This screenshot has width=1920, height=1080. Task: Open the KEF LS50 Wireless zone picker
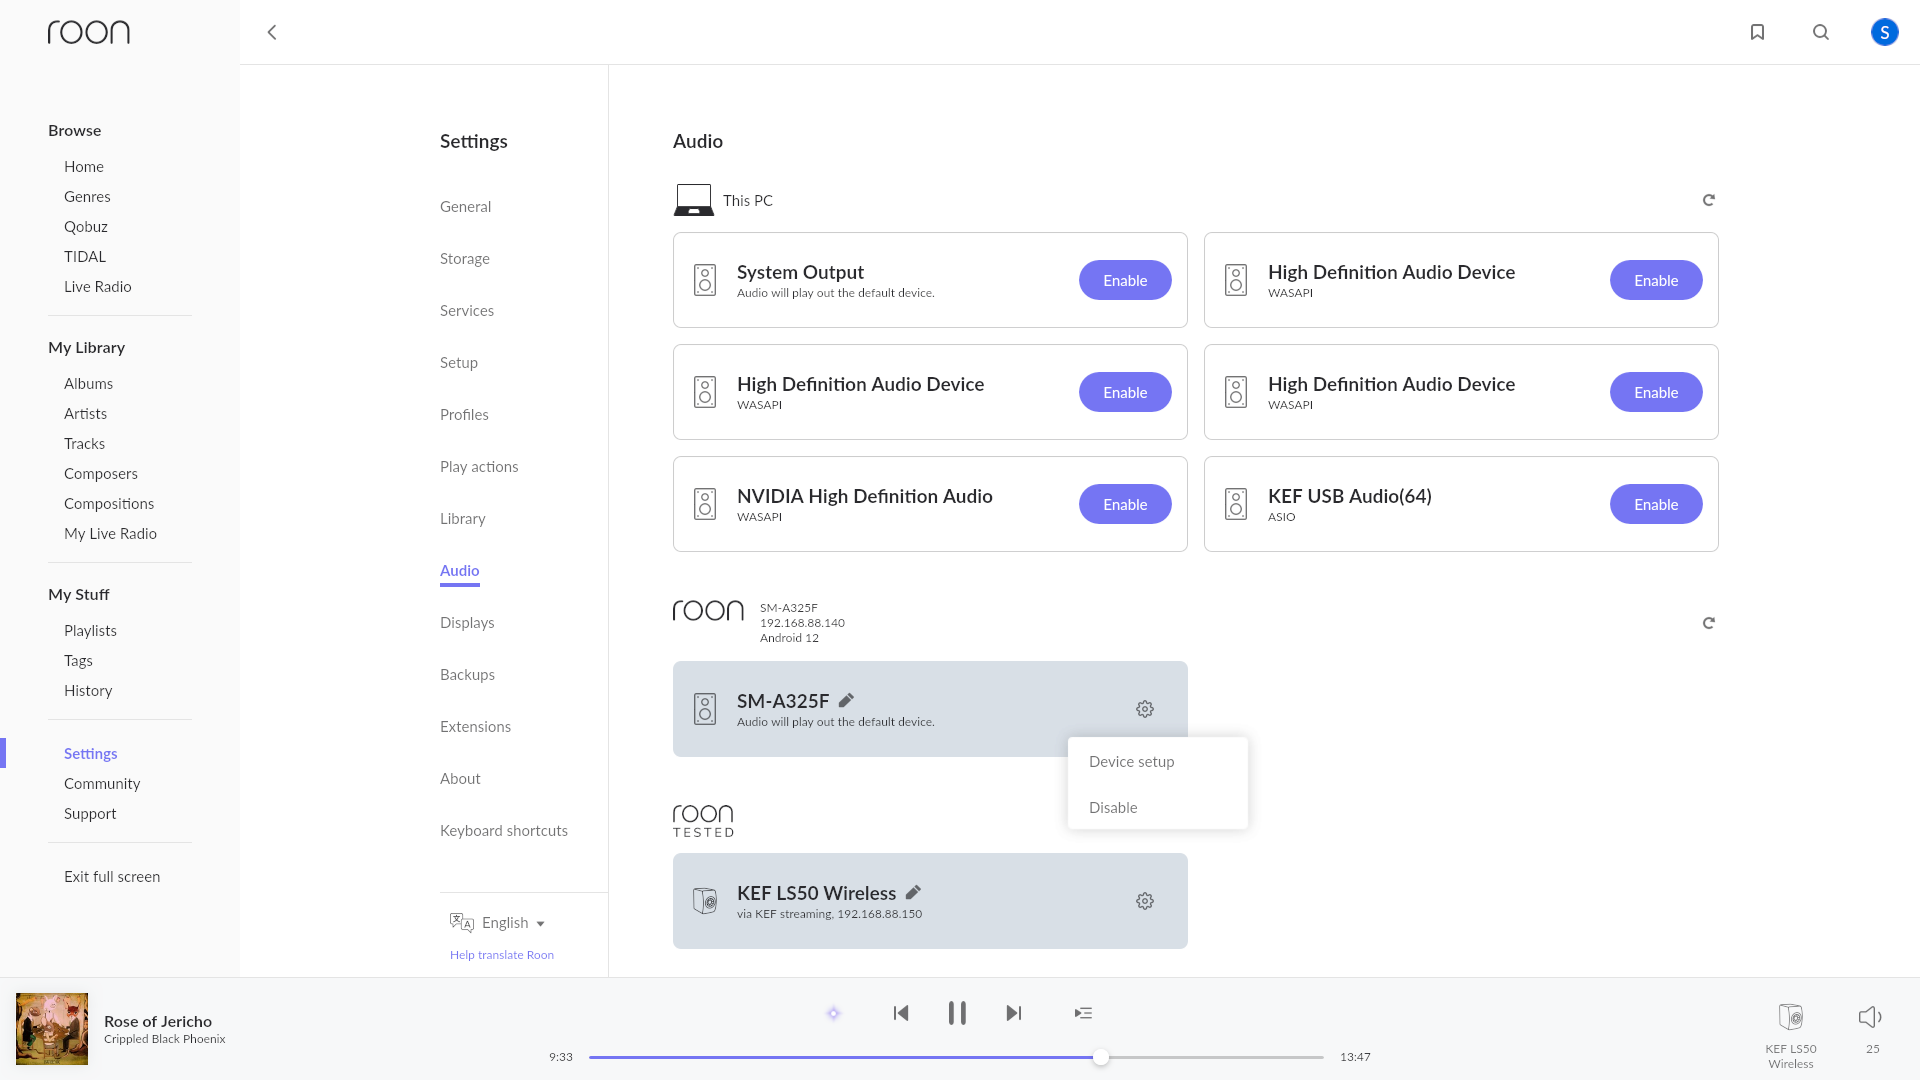1791,1035
